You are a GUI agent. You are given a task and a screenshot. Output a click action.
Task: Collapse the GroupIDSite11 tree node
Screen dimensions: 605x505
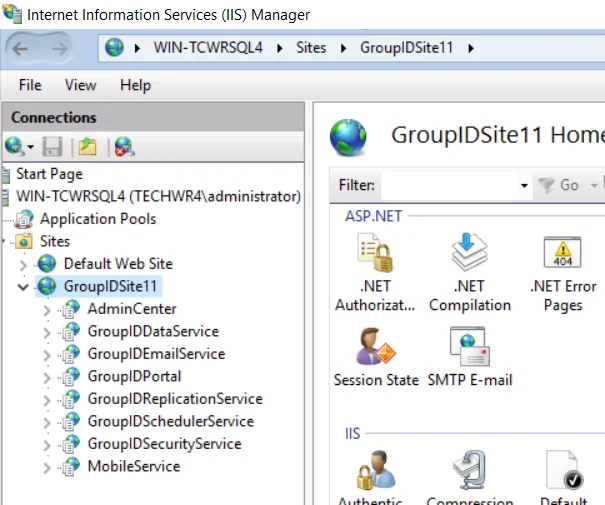(23, 287)
